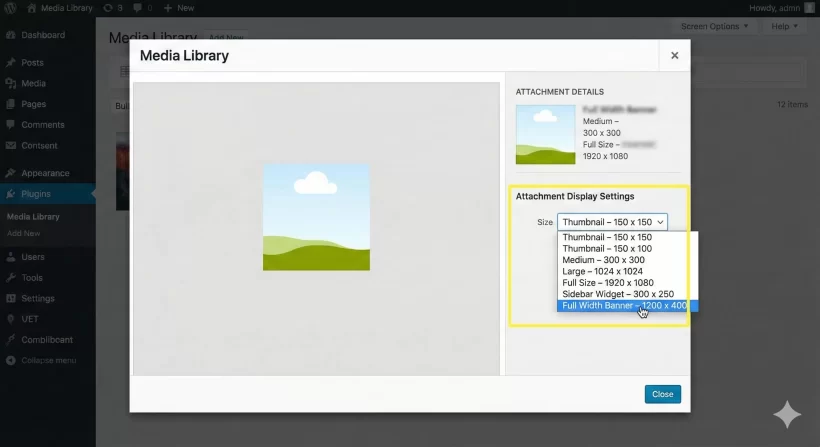The width and height of the screenshot is (820, 447).
Task: Click the Collapse menu arrow icon
Action: [10, 360]
